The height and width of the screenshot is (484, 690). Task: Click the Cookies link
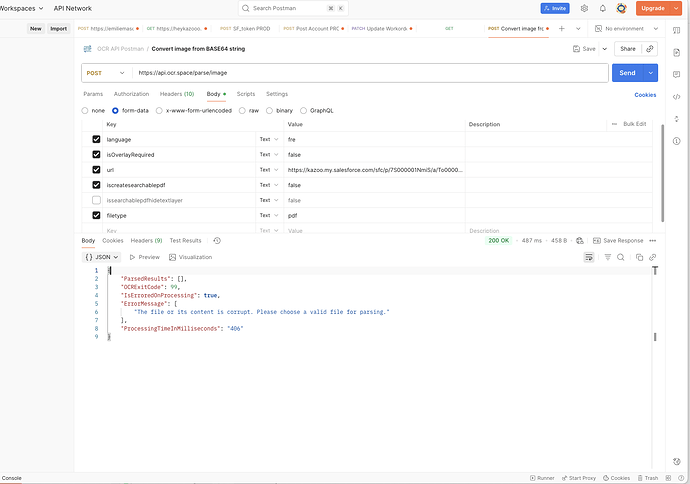645,95
